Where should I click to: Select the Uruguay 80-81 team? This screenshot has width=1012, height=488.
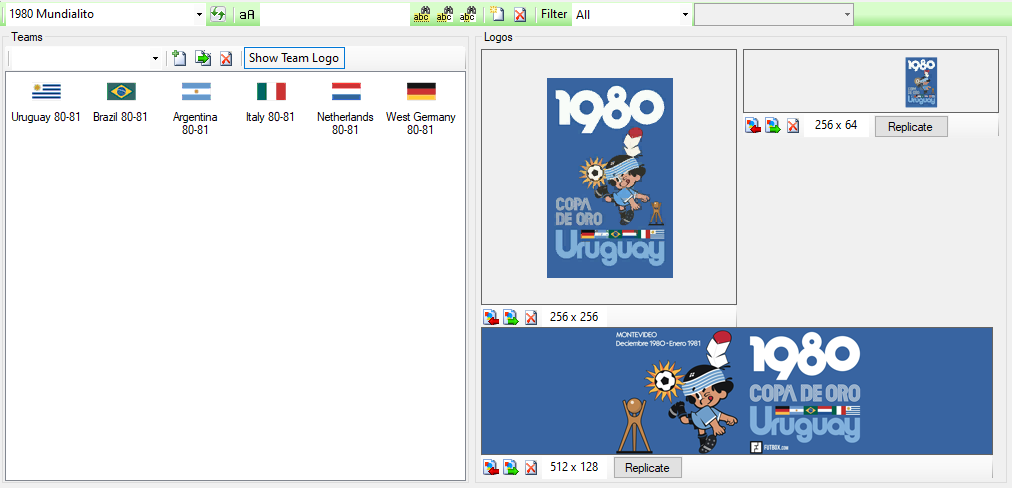click(x=46, y=102)
